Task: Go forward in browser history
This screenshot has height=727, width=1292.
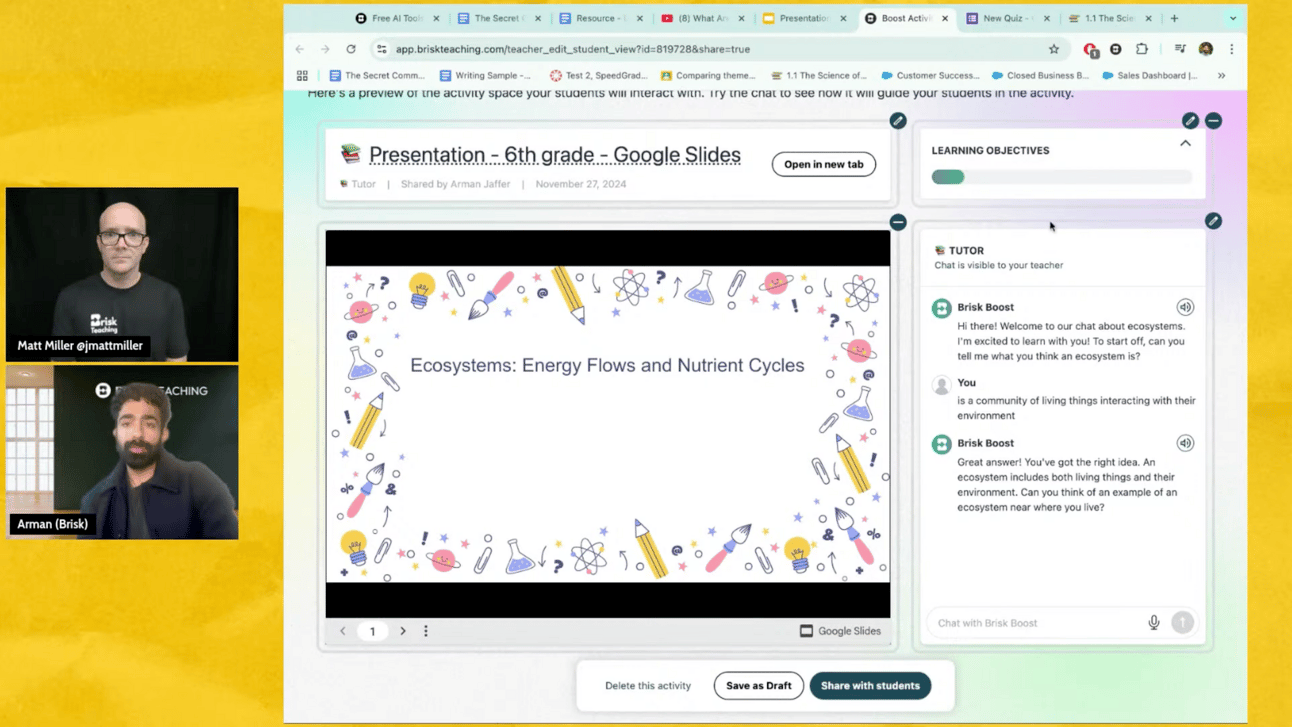Action: [325, 49]
